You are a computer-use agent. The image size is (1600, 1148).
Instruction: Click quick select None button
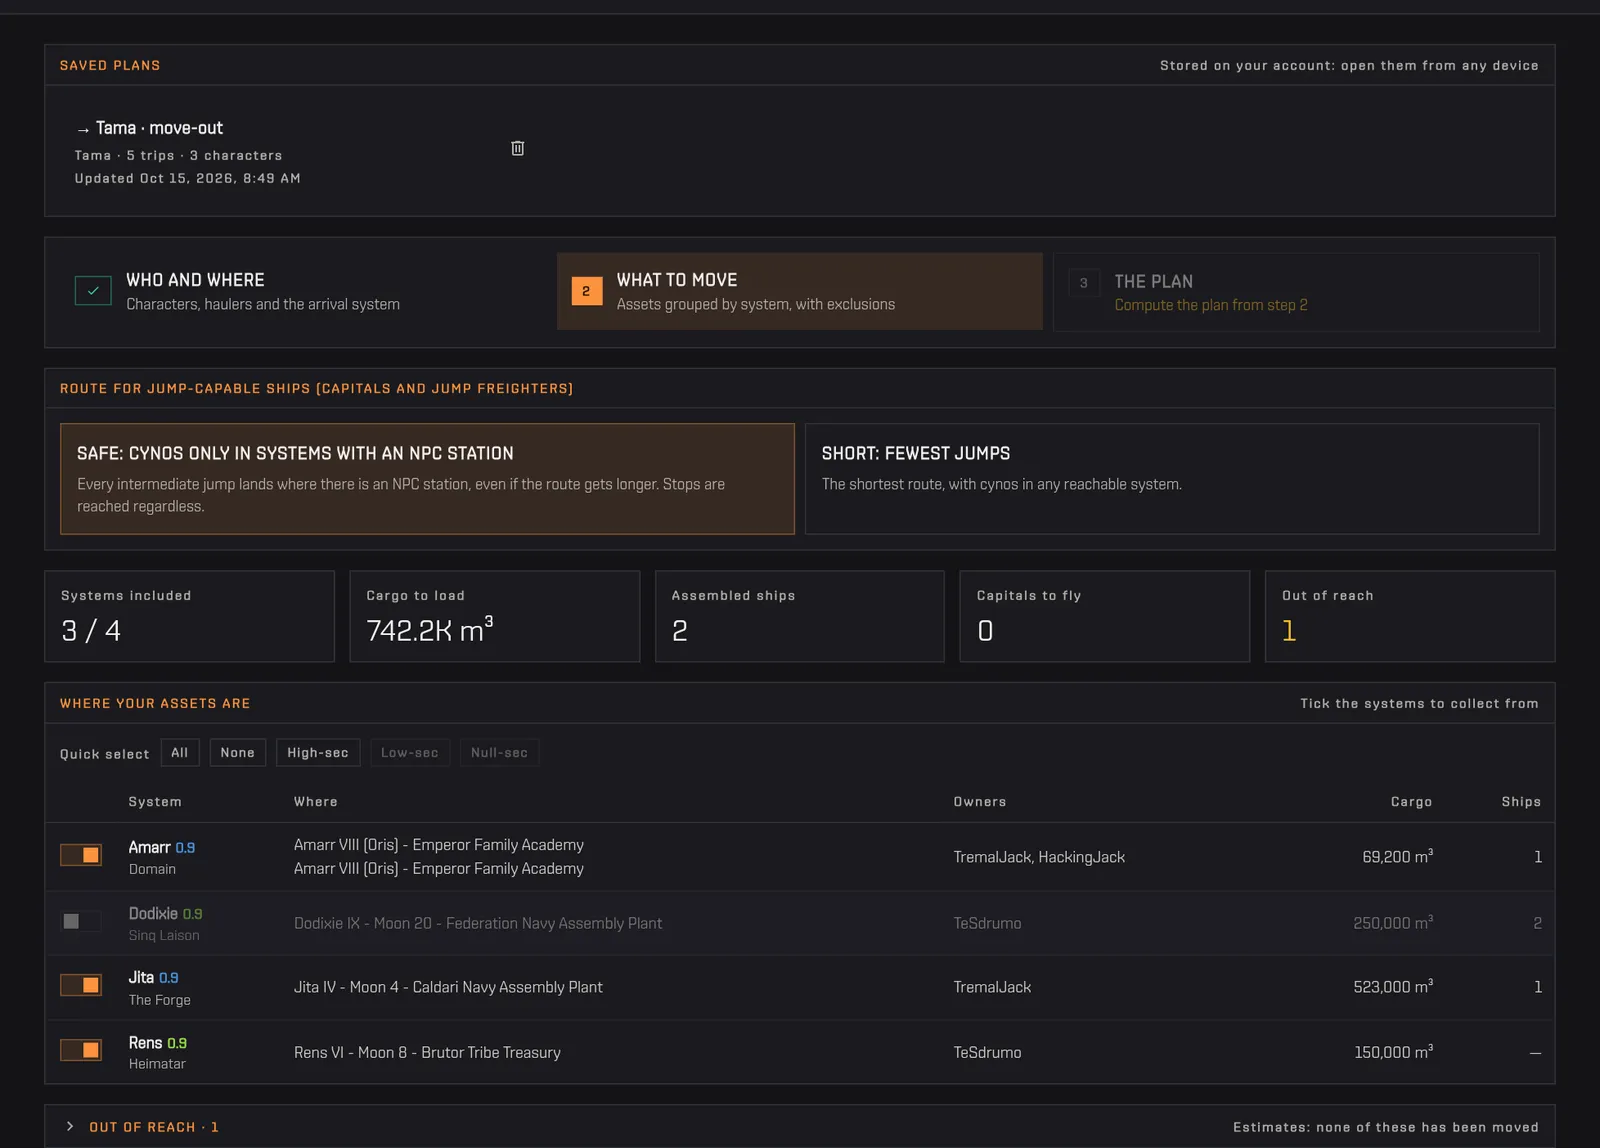[238, 753]
